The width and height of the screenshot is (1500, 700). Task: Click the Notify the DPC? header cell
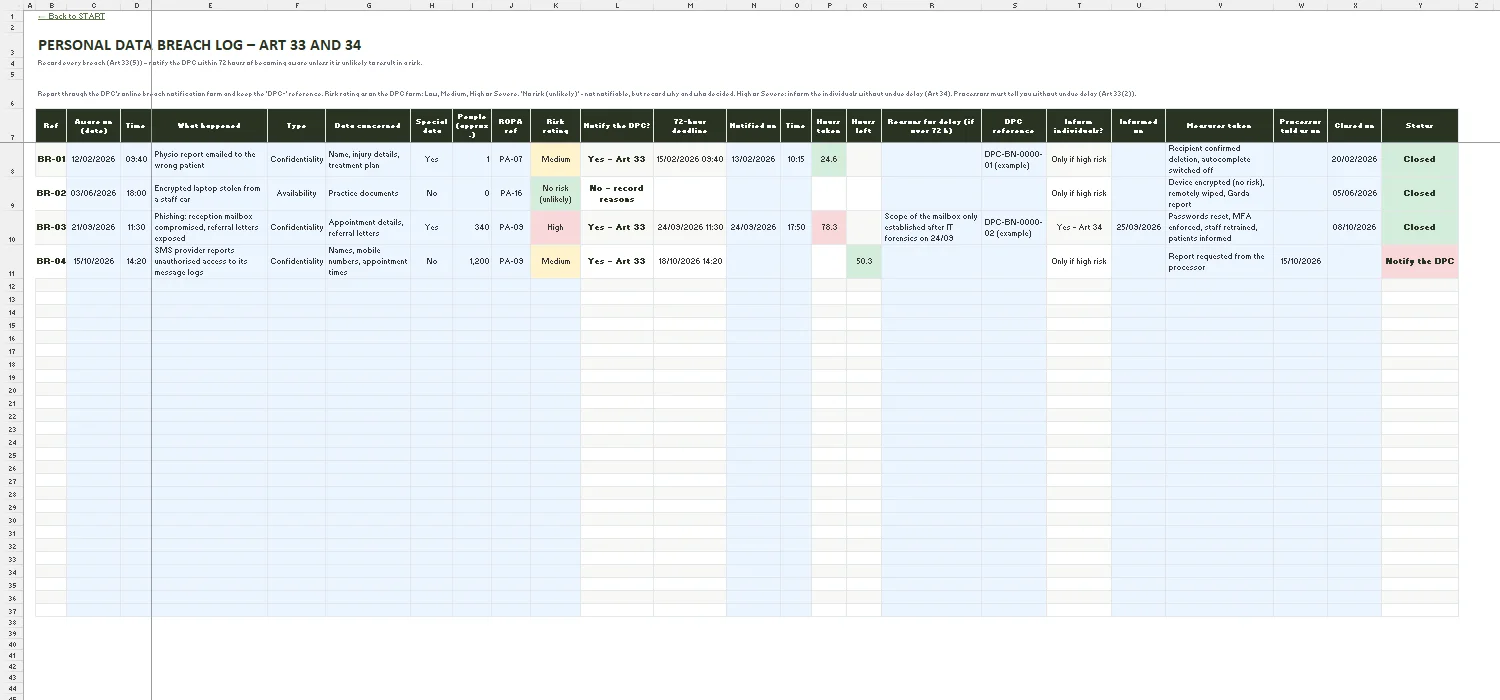pyautogui.click(x=616, y=126)
